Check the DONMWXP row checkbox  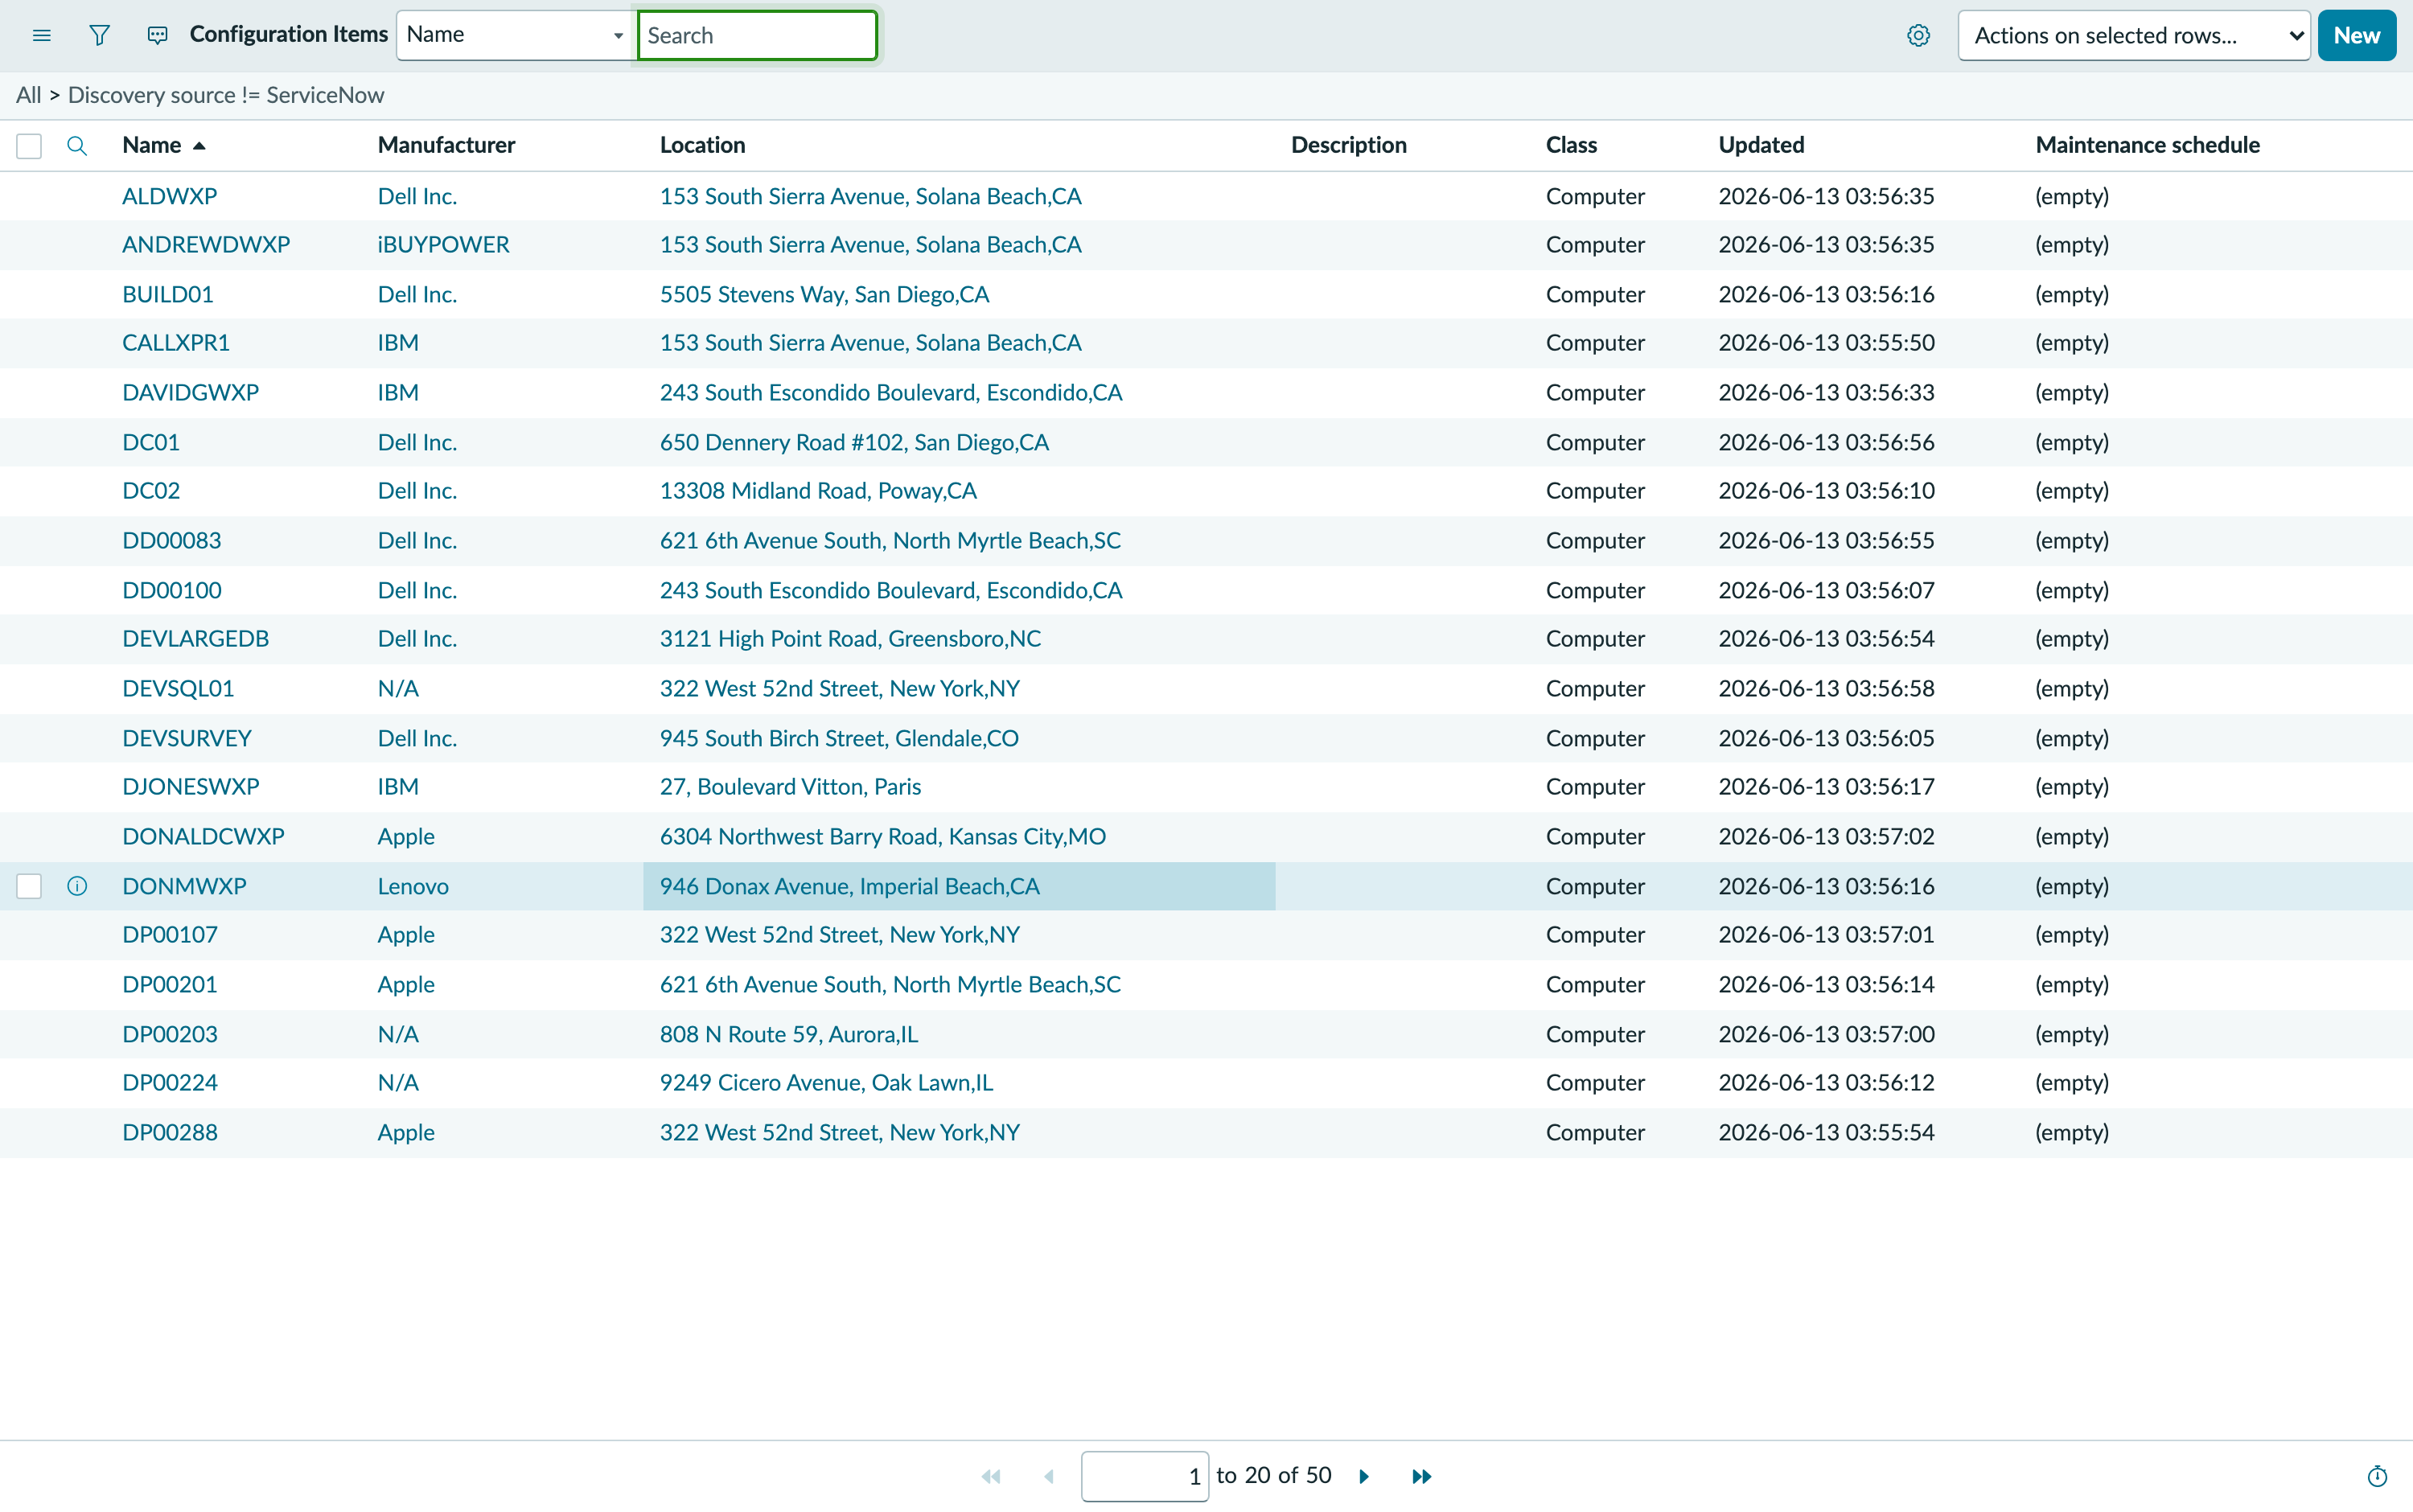click(x=29, y=886)
